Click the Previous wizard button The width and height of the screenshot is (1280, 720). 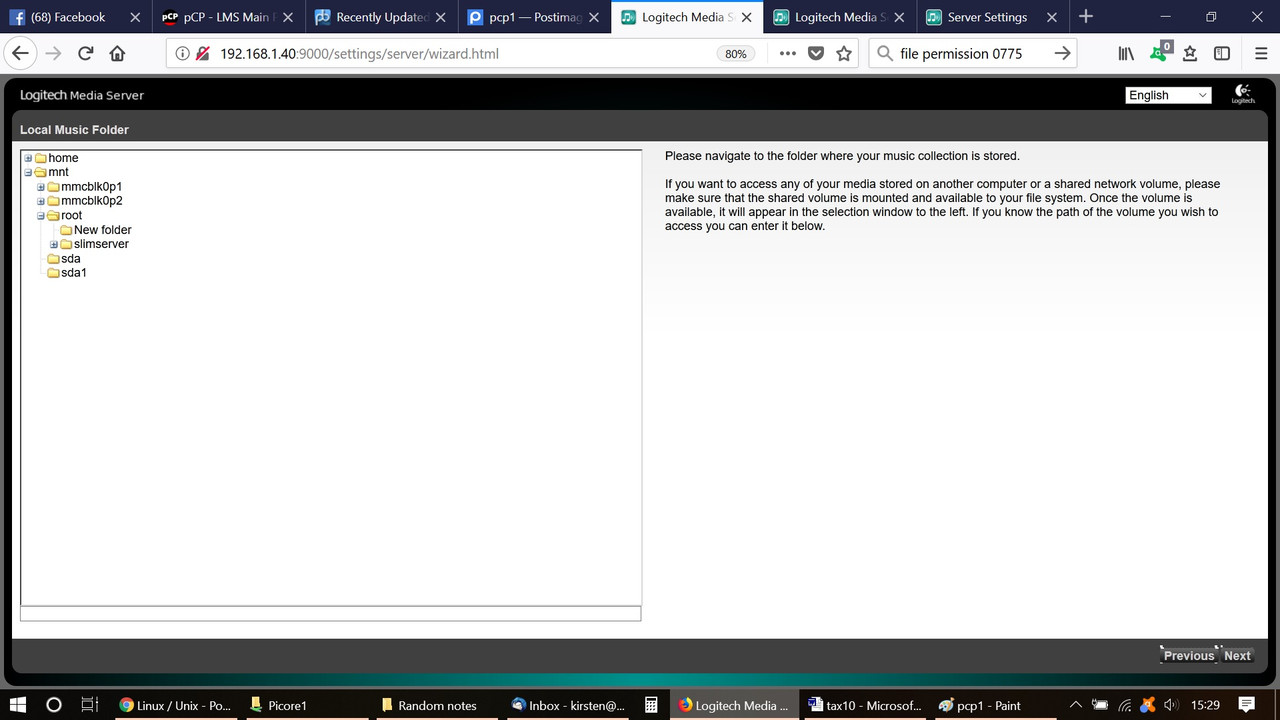click(x=1188, y=656)
